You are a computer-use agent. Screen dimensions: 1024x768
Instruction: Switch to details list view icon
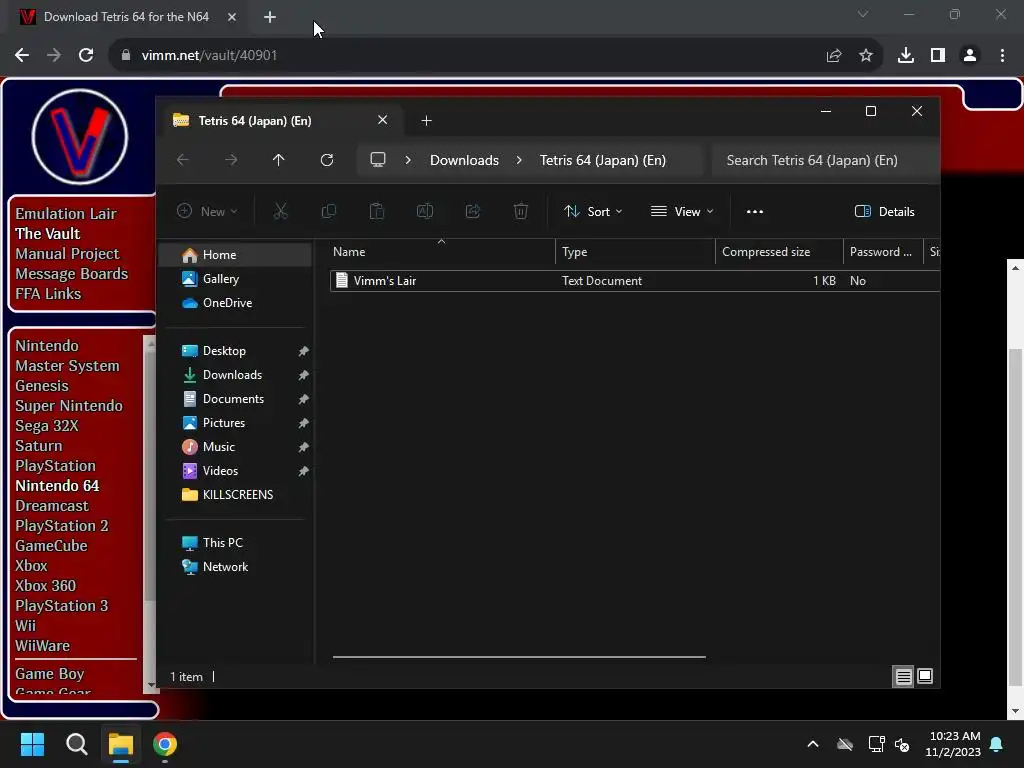(x=903, y=677)
